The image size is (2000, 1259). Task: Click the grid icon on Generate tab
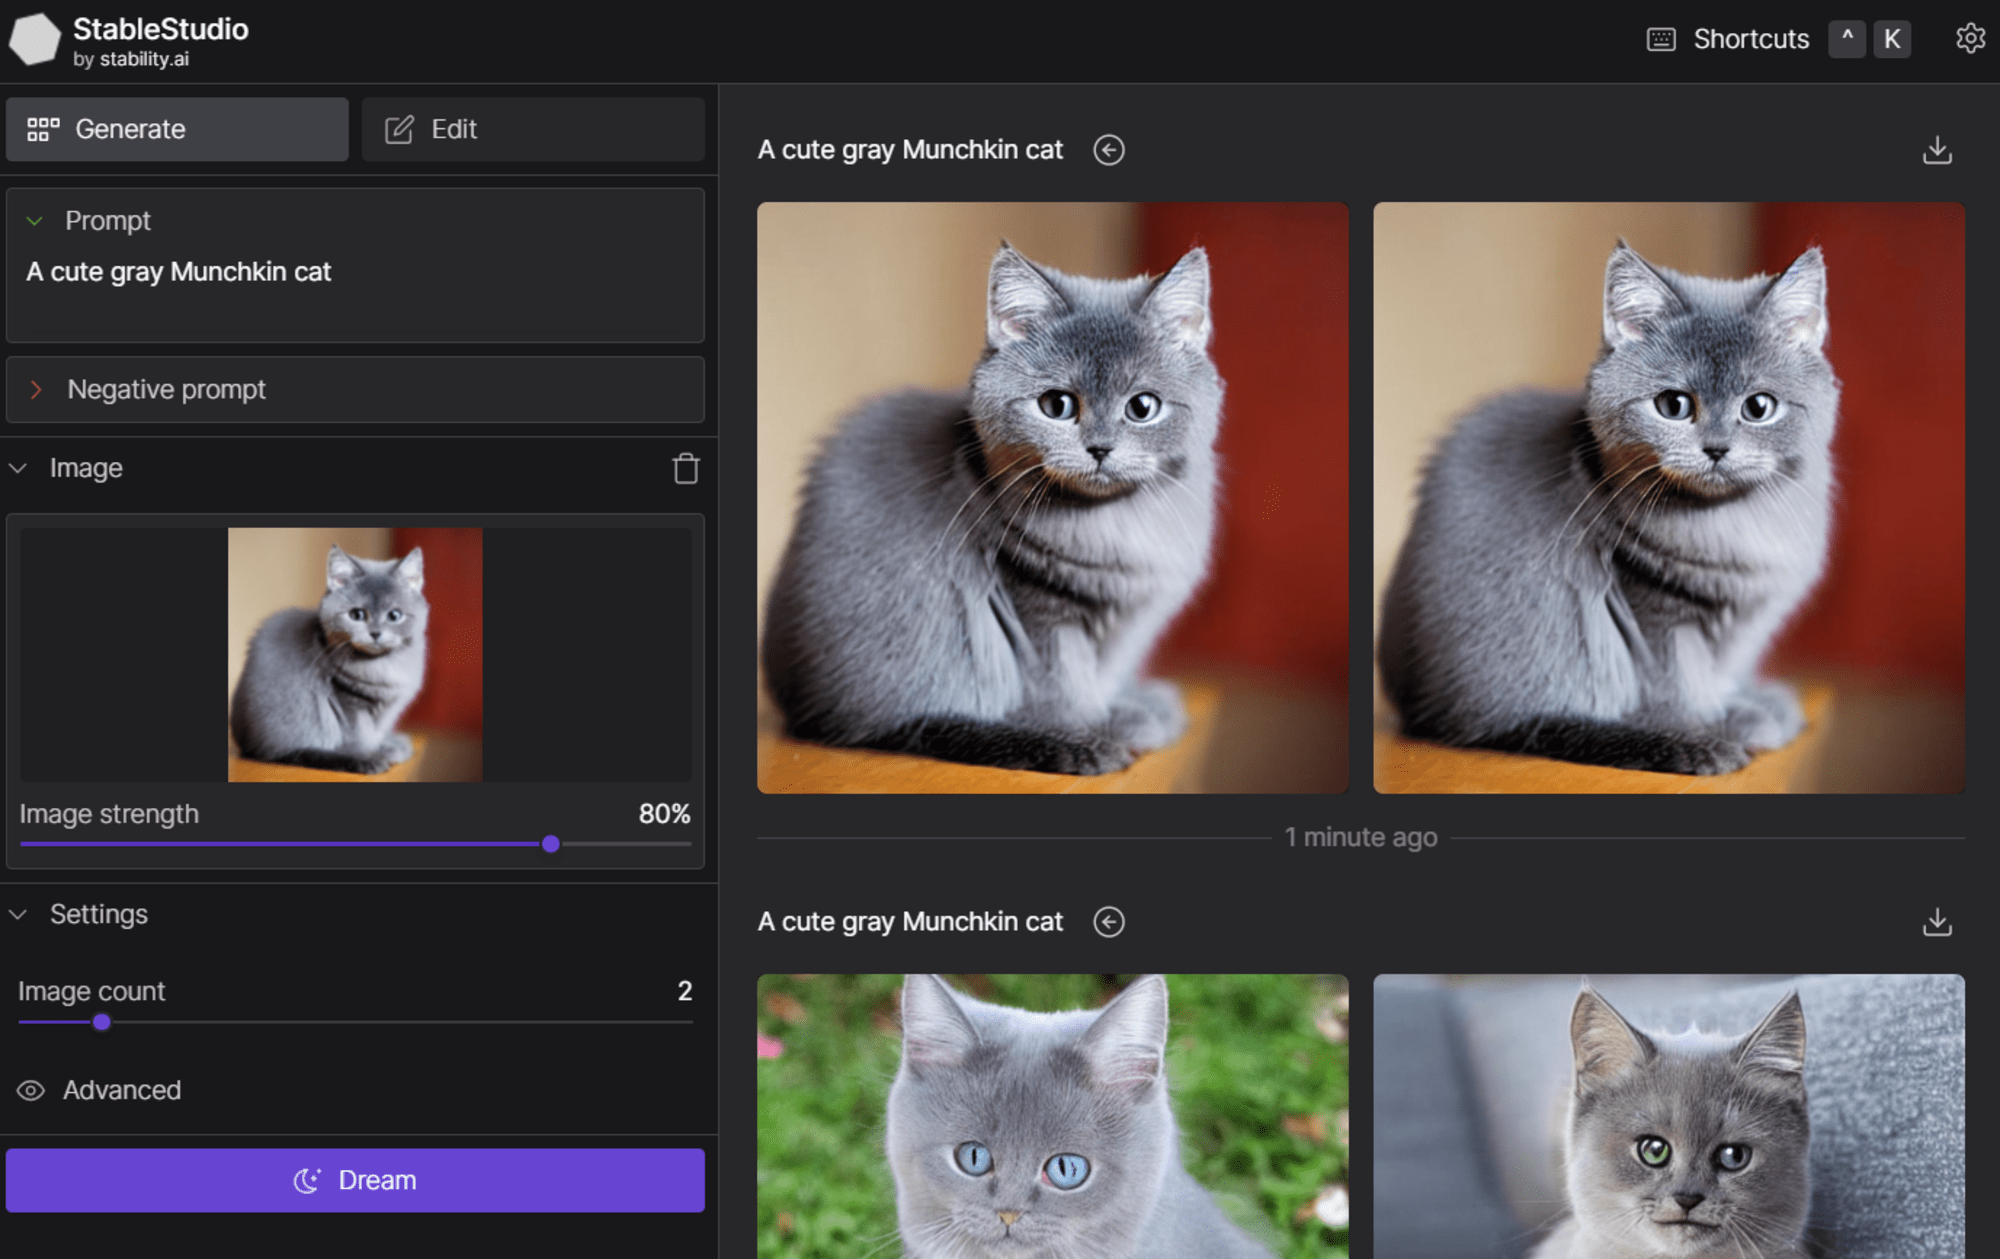coord(43,130)
